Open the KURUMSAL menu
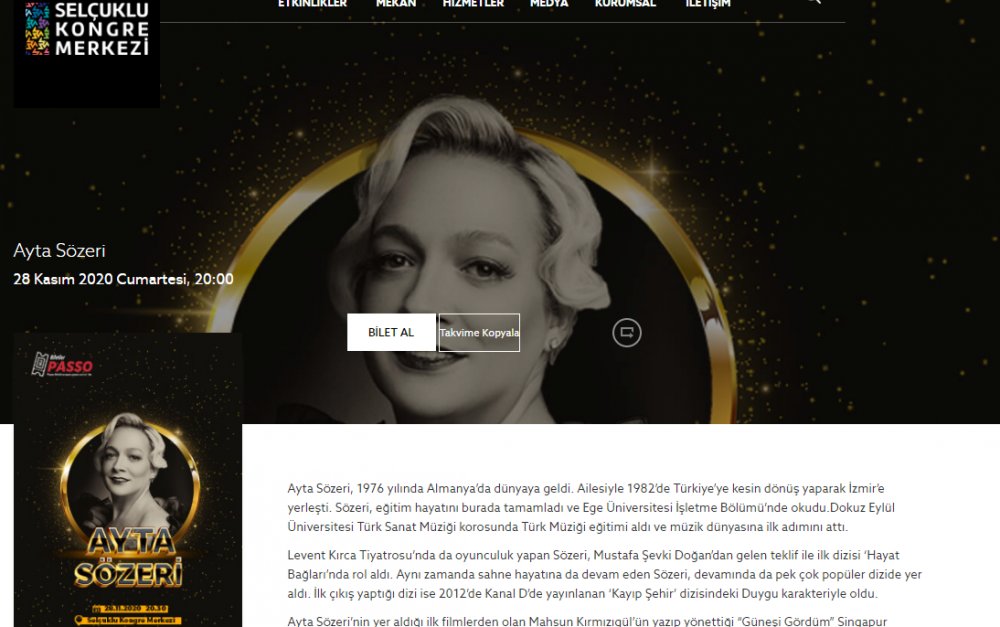 (x=626, y=3)
